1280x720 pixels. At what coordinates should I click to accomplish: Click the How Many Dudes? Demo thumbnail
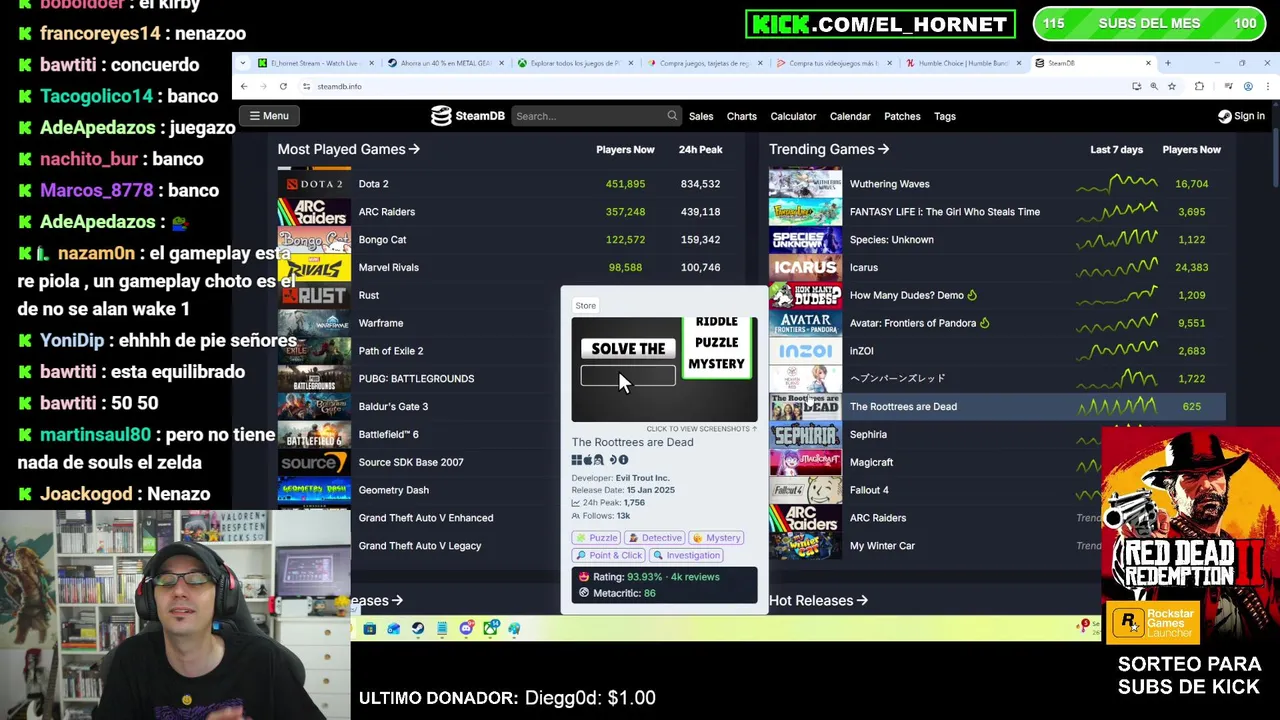[x=805, y=295]
